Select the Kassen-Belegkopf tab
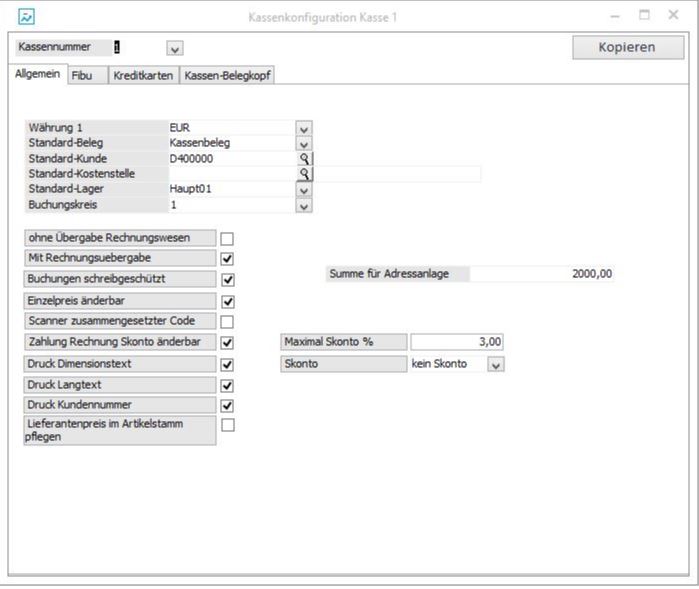The width and height of the screenshot is (699, 589). click(x=228, y=75)
